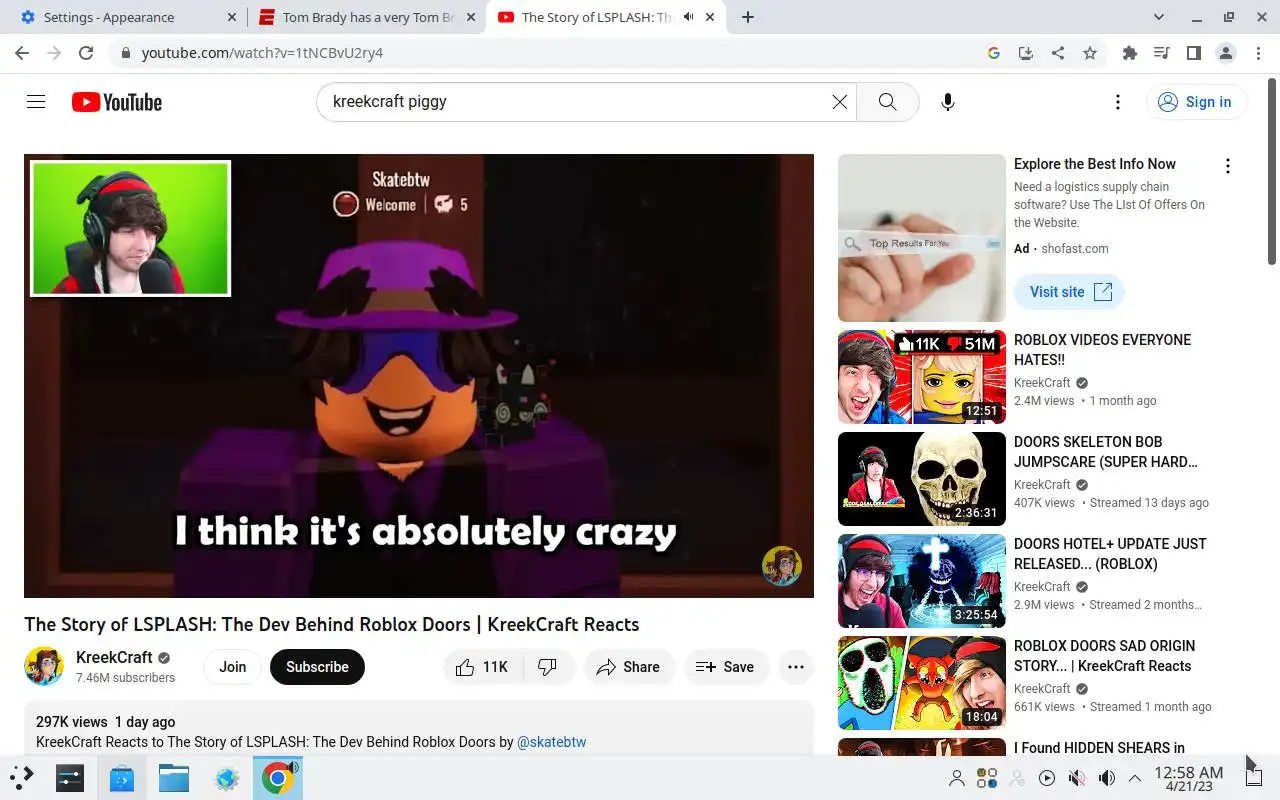Open Chrome profile avatar
Viewport: 1280px width, 800px height.
1226,53
